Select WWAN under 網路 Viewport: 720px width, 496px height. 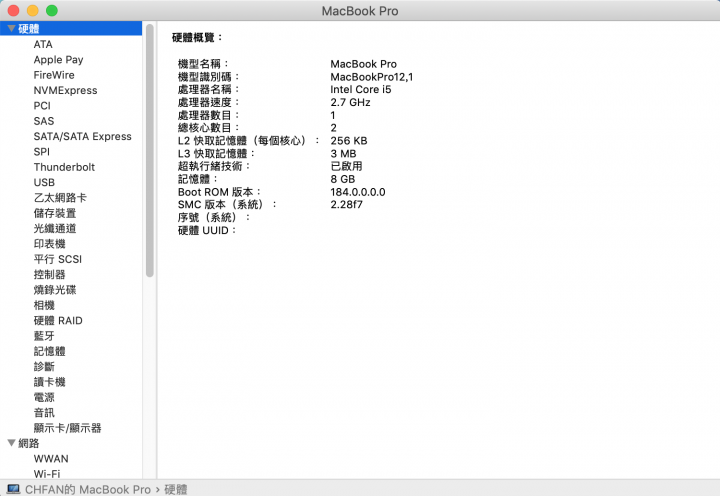[51, 459]
